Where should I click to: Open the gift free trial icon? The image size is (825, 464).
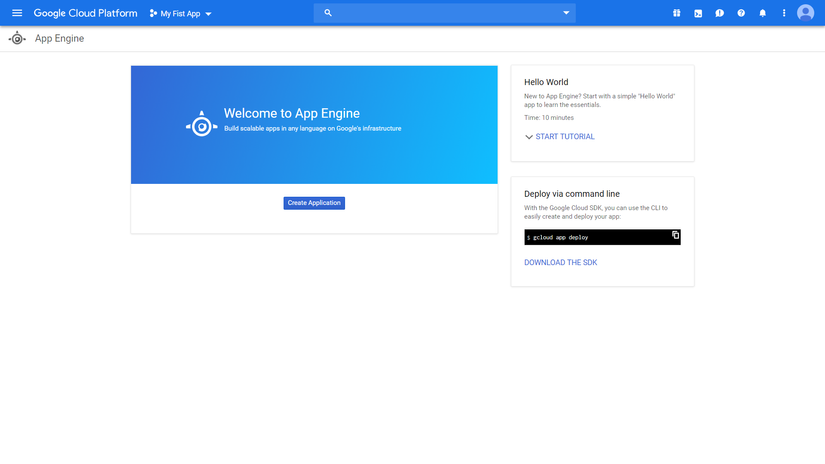click(677, 13)
